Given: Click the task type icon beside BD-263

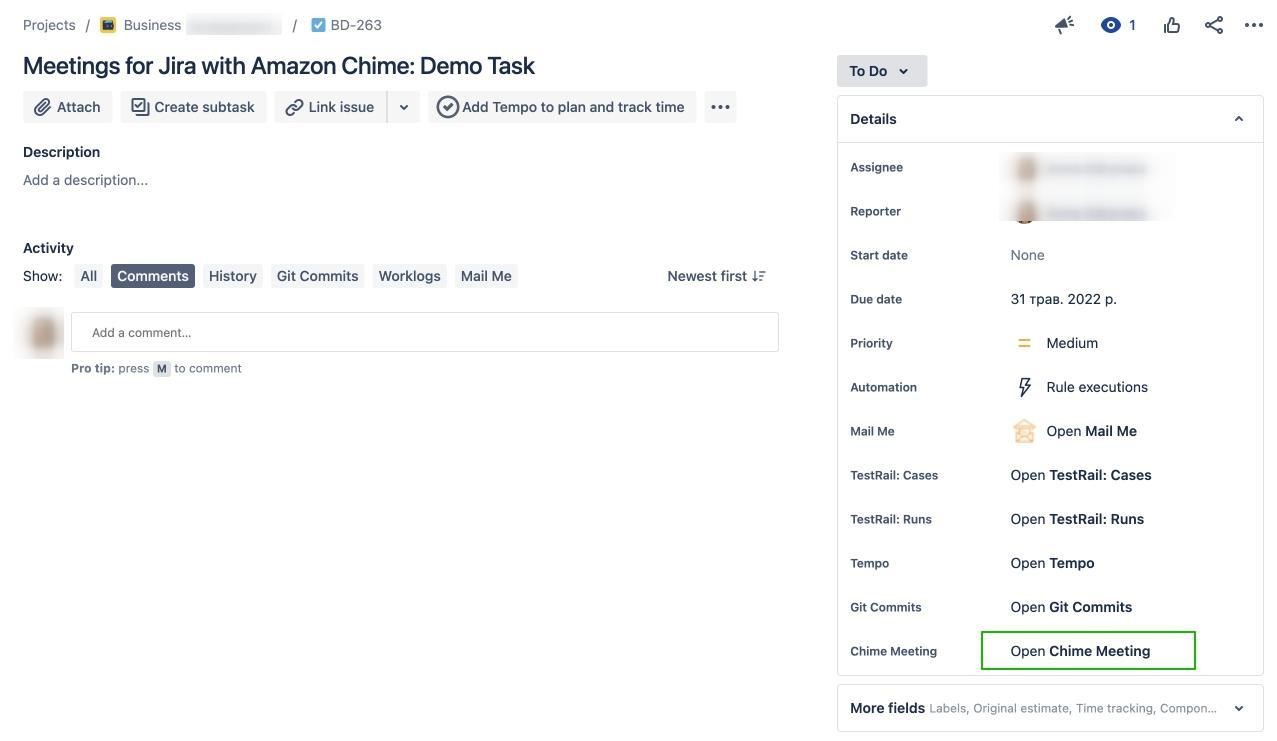Looking at the screenshot, I should pyautogui.click(x=318, y=25).
